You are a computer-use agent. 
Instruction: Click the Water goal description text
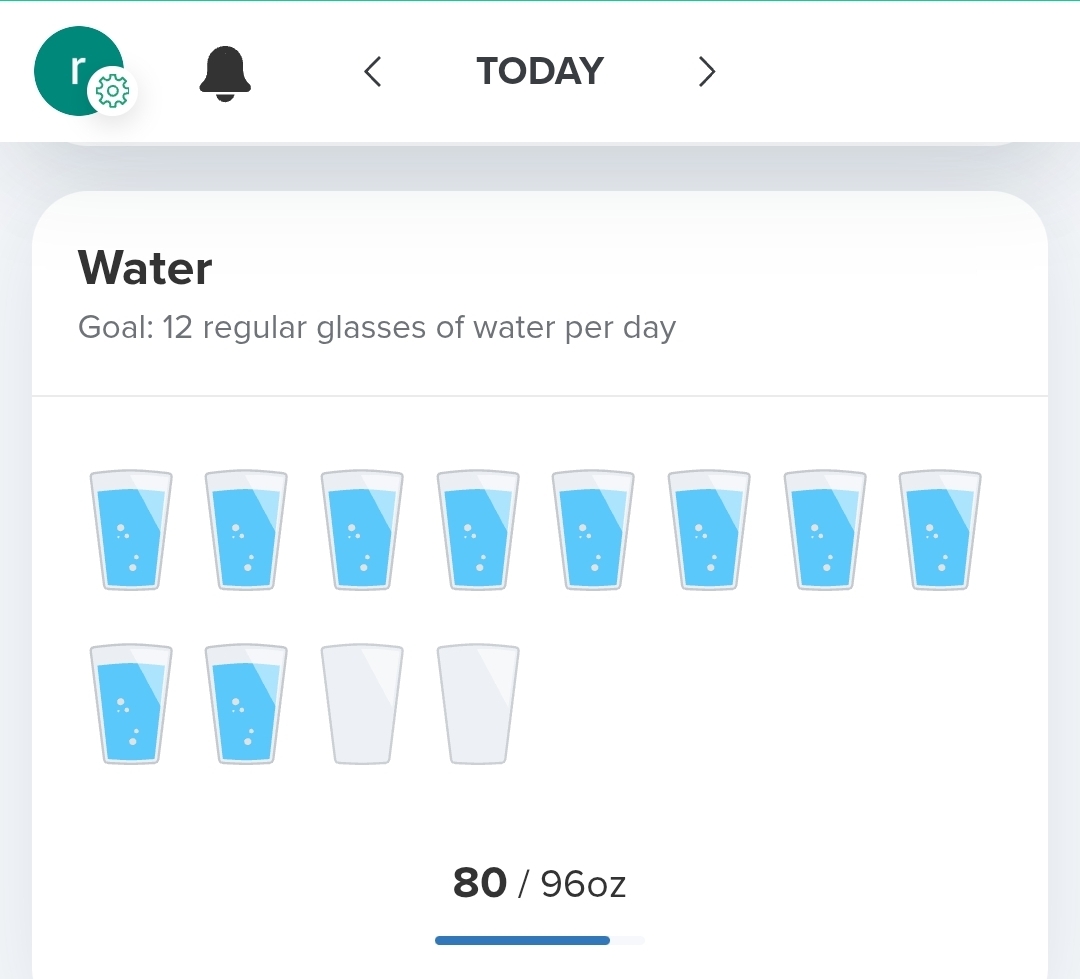pyautogui.click(x=377, y=328)
